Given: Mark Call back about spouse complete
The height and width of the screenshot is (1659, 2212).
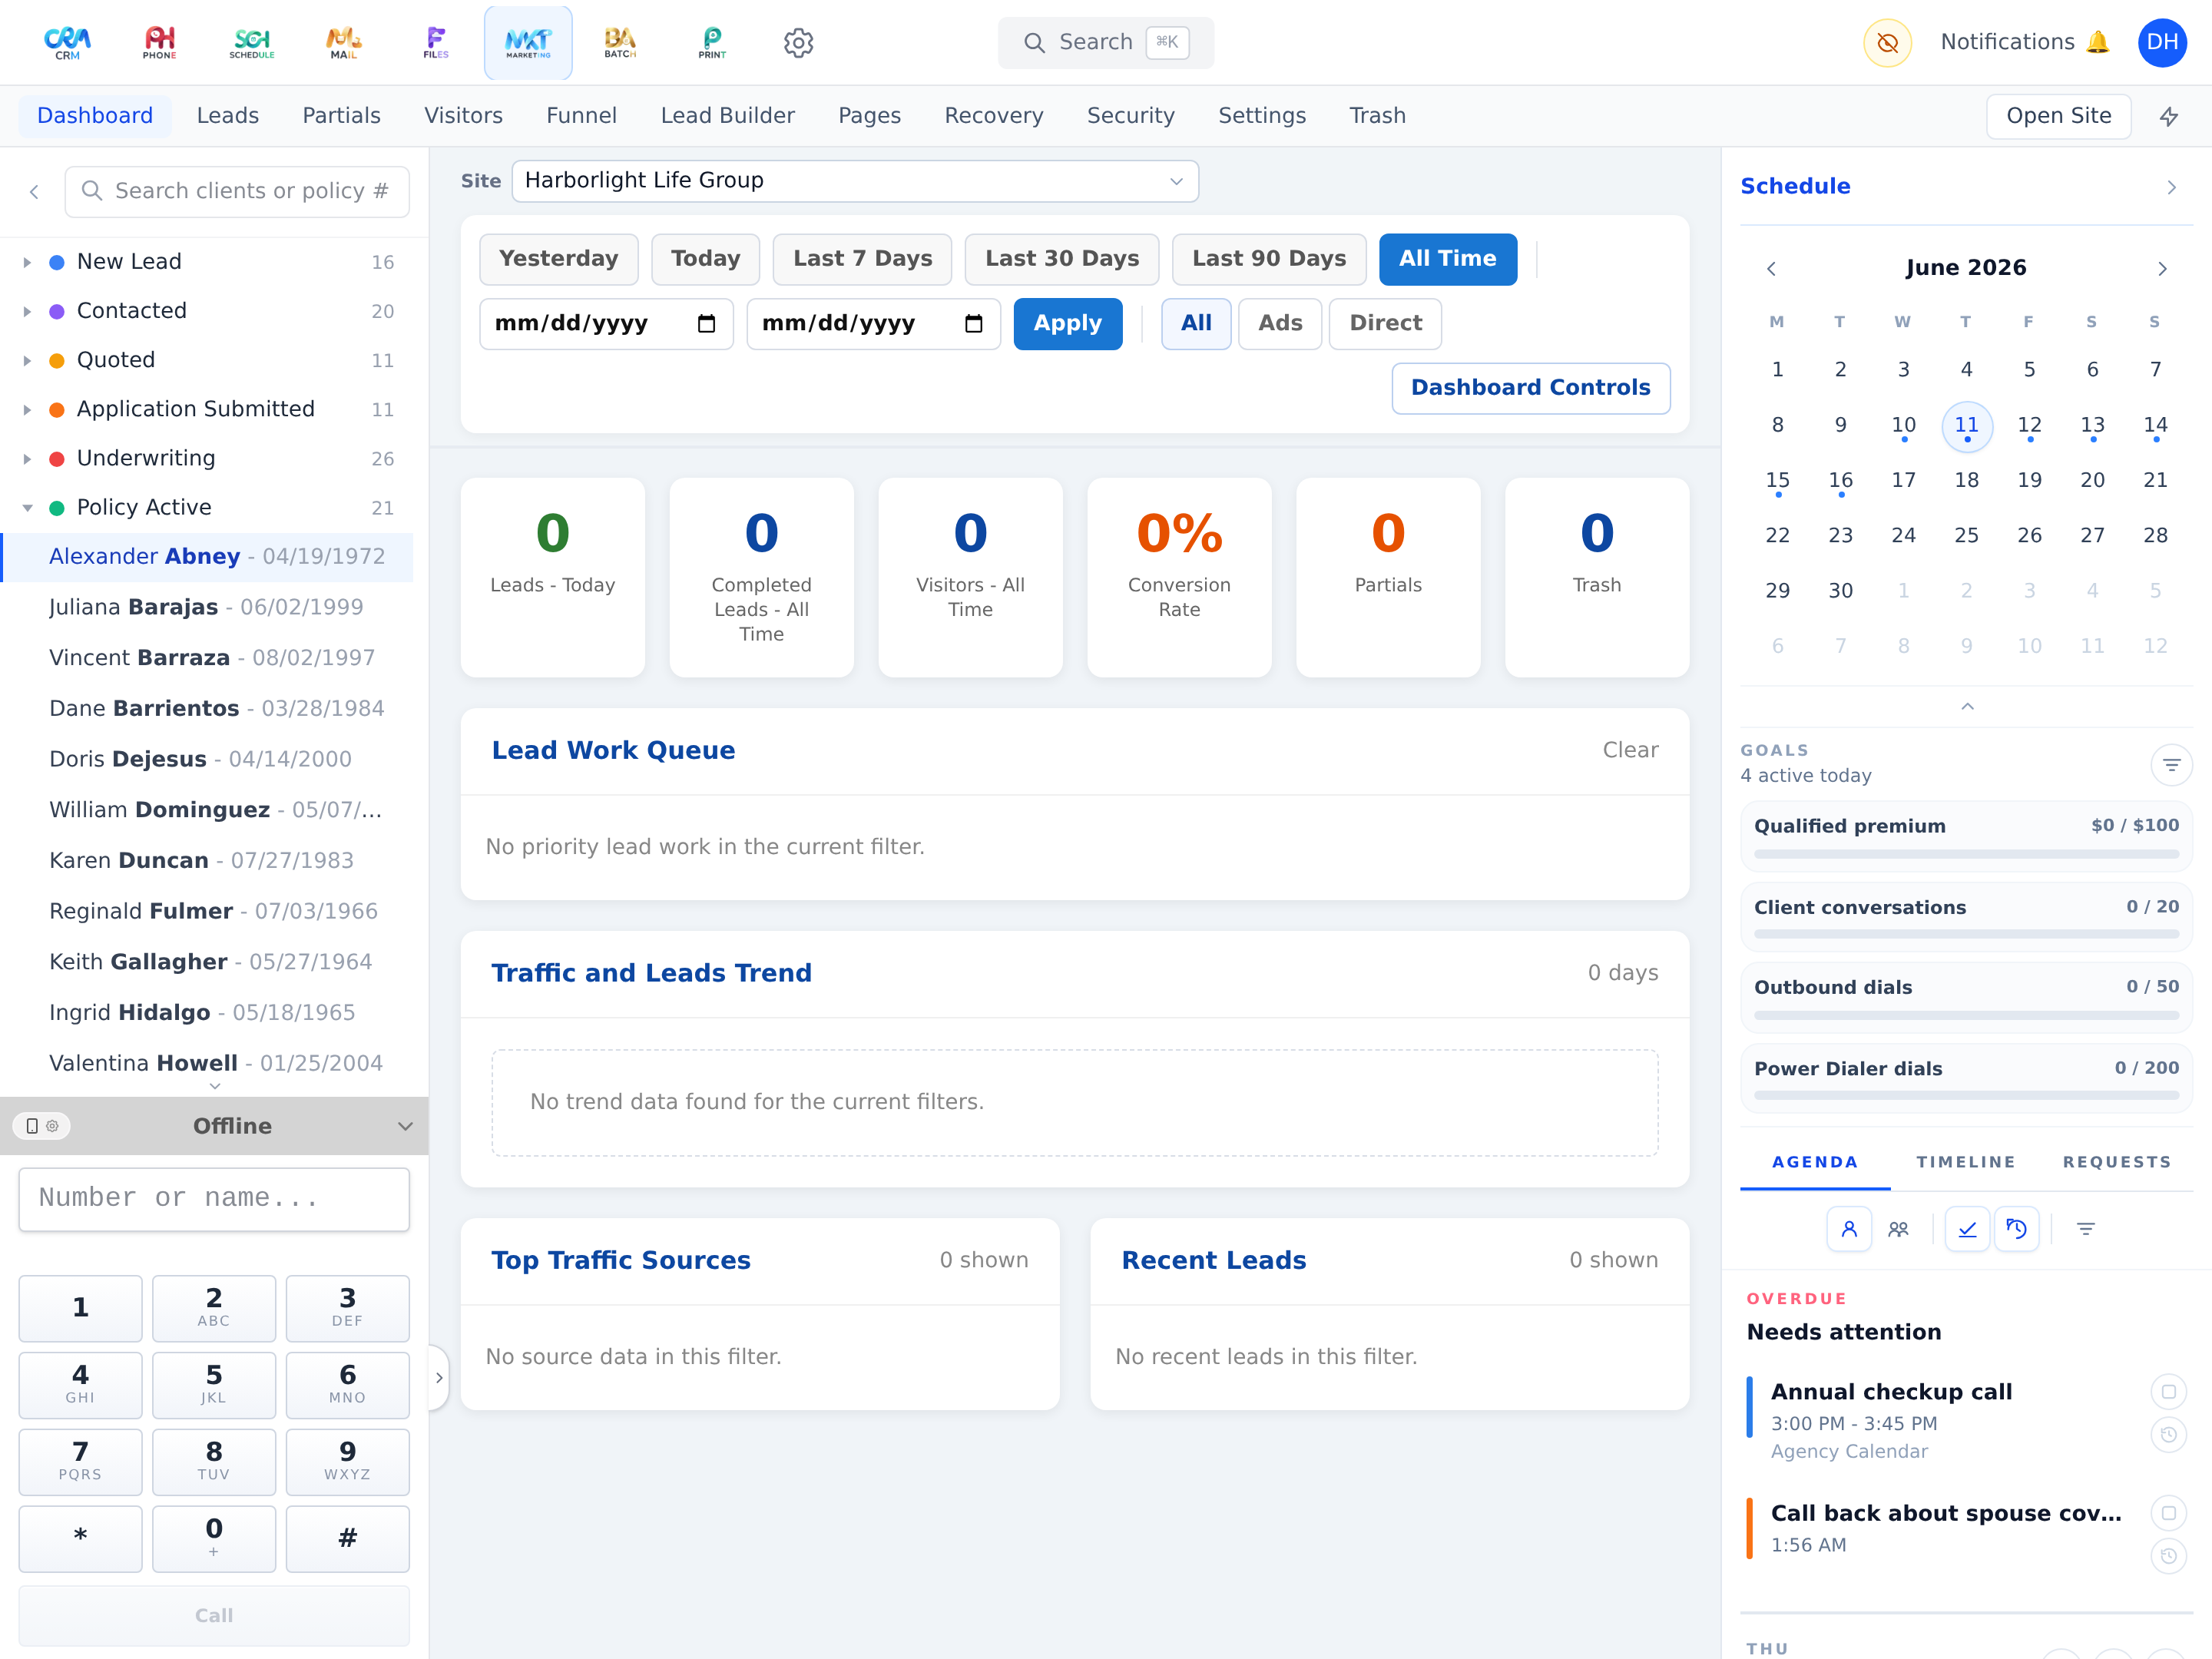Looking at the screenshot, I should pos(2168,1513).
